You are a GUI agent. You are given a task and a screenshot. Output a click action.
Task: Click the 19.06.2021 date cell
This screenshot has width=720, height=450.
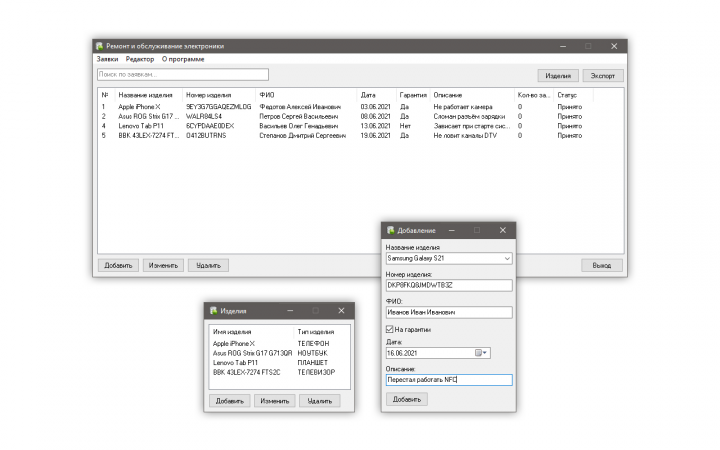click(375, 135)
